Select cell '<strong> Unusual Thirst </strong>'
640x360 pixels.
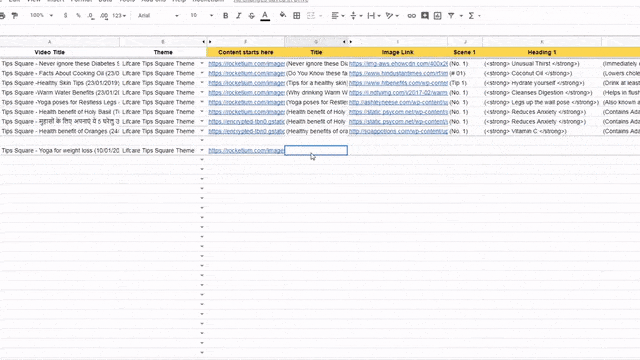542,64
